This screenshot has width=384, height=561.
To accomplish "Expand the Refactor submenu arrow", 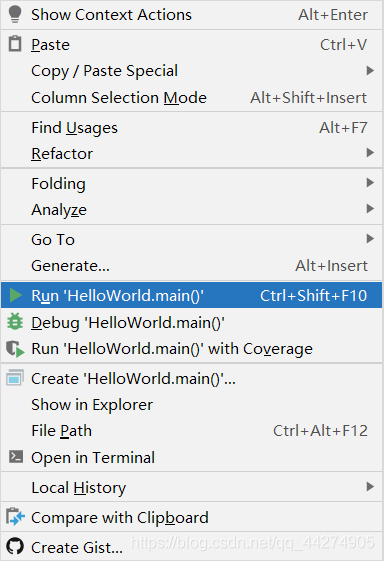I will point(370,153).
